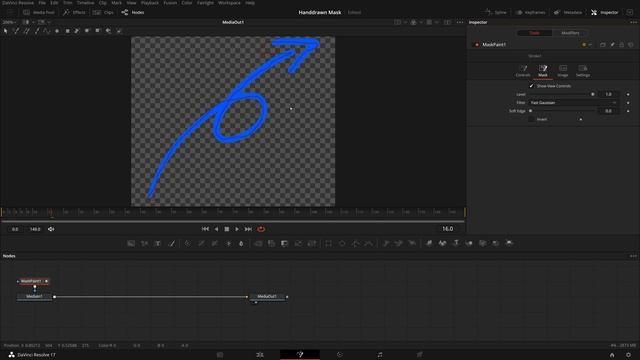The image size is (640, 360).
Task: Open the Inspector panel options menu
Action: click(x=633, y=22)
